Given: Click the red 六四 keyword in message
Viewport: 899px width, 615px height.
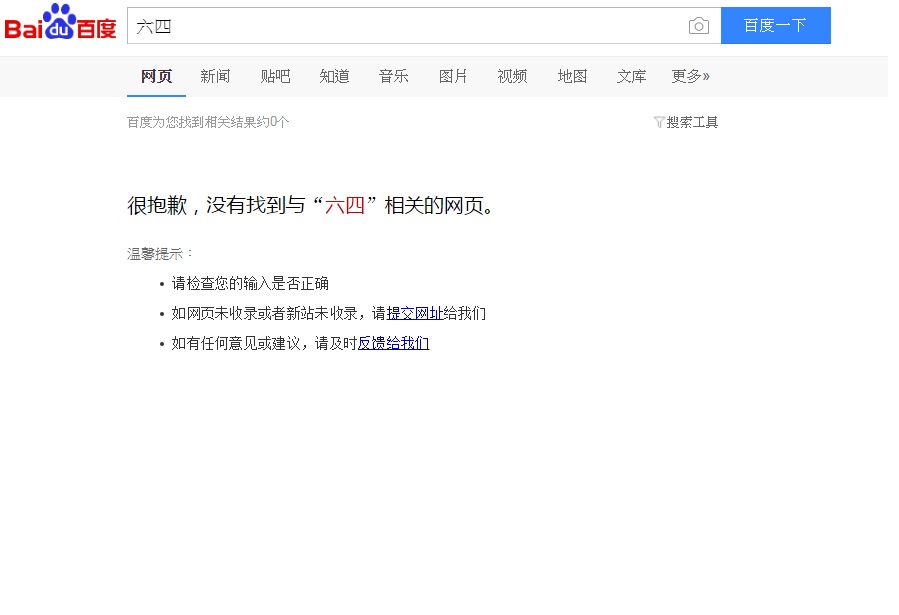Looking at the screenshot, I should tap(345, 205).
